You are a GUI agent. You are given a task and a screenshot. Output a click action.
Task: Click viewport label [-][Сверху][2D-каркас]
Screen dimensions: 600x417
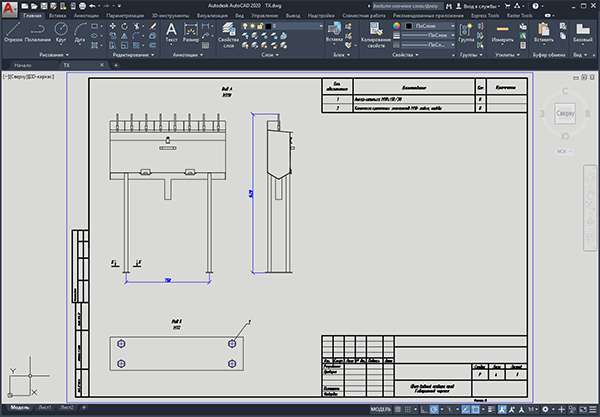[x=29, y=77]
